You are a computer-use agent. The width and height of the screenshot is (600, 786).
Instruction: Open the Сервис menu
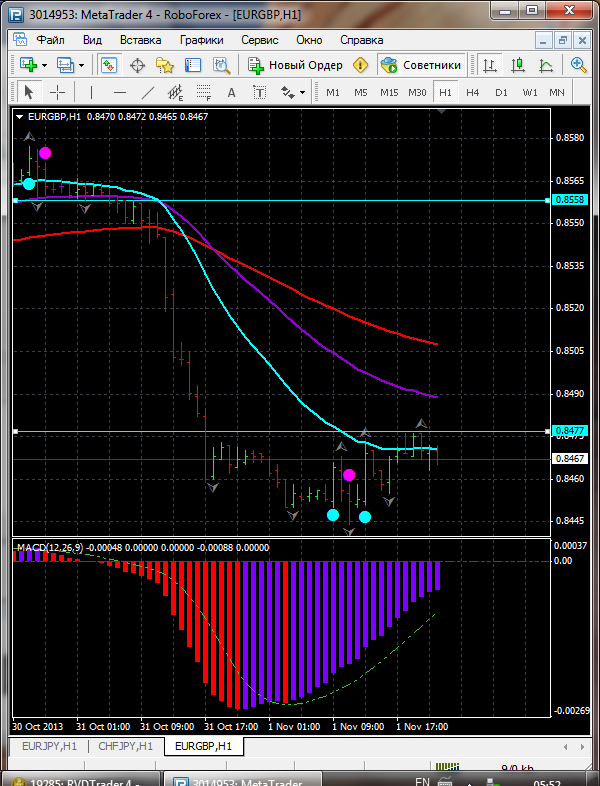point(260,40)
